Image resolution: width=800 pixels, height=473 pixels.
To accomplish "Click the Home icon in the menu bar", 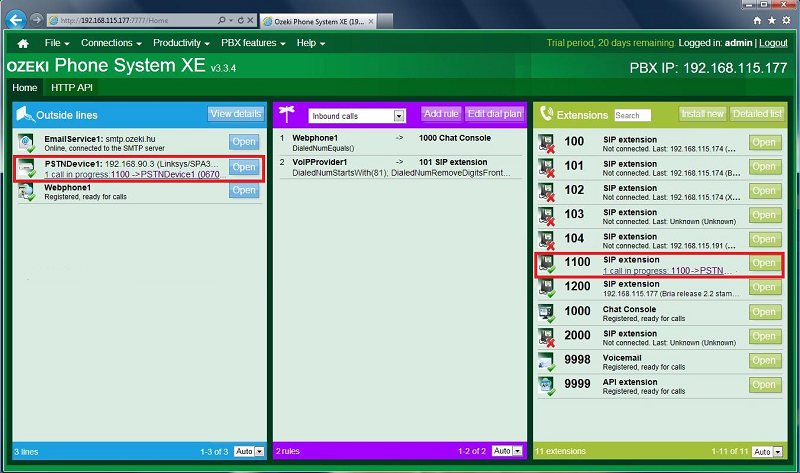I will pos(23,43).
